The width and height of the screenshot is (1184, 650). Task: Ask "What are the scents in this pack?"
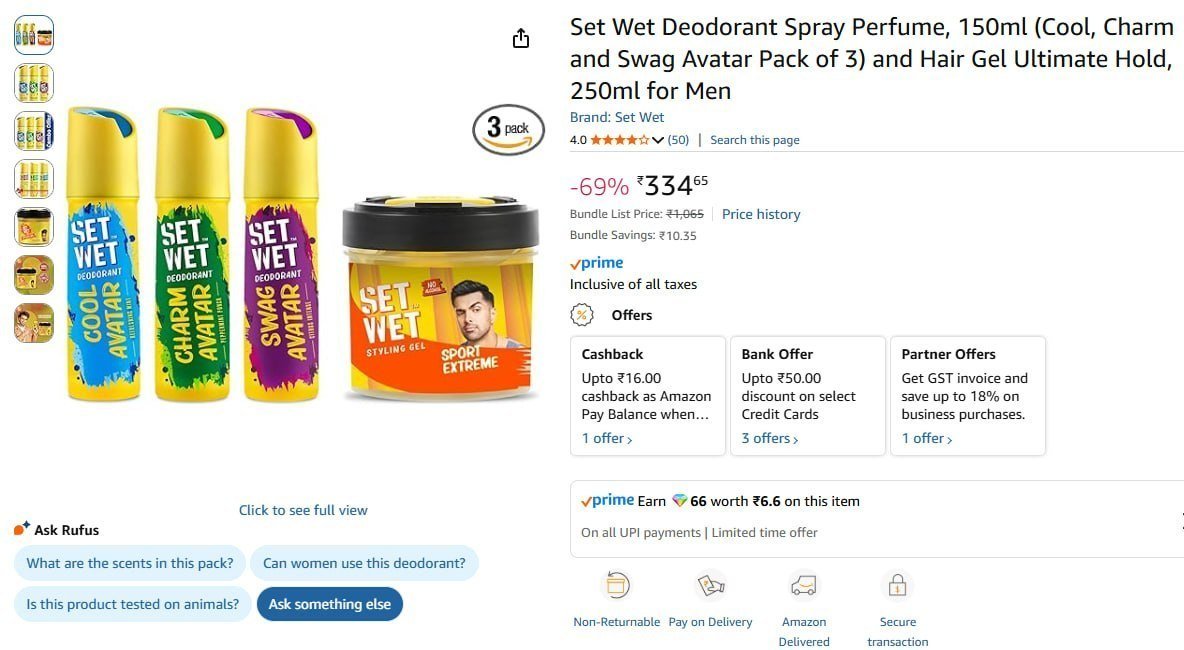click(x=130, y=563)
